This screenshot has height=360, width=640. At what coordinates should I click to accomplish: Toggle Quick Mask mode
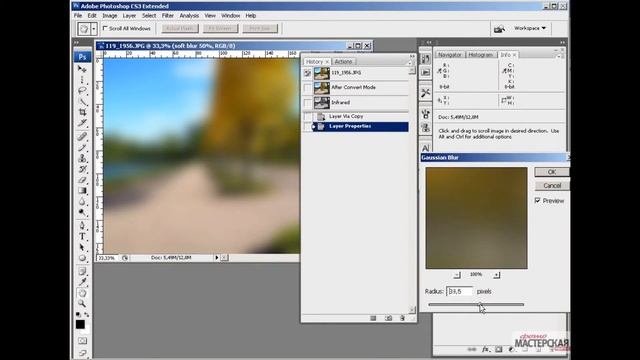coord(82,340)
